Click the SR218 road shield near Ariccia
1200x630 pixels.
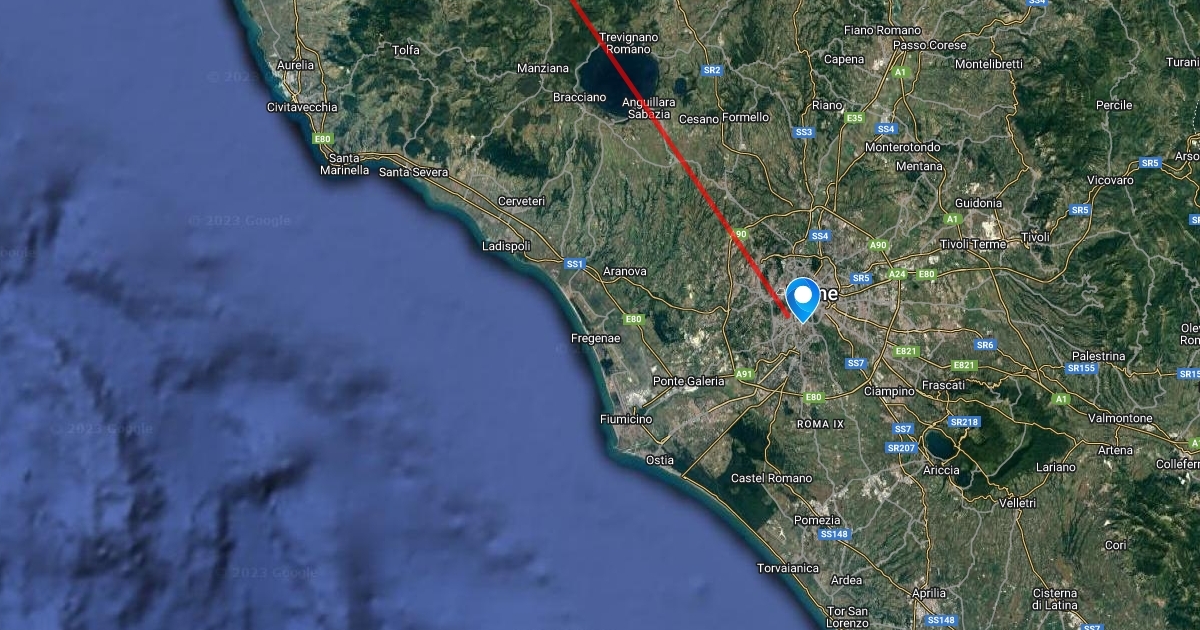pyautogui.click(x=964, y=422)
